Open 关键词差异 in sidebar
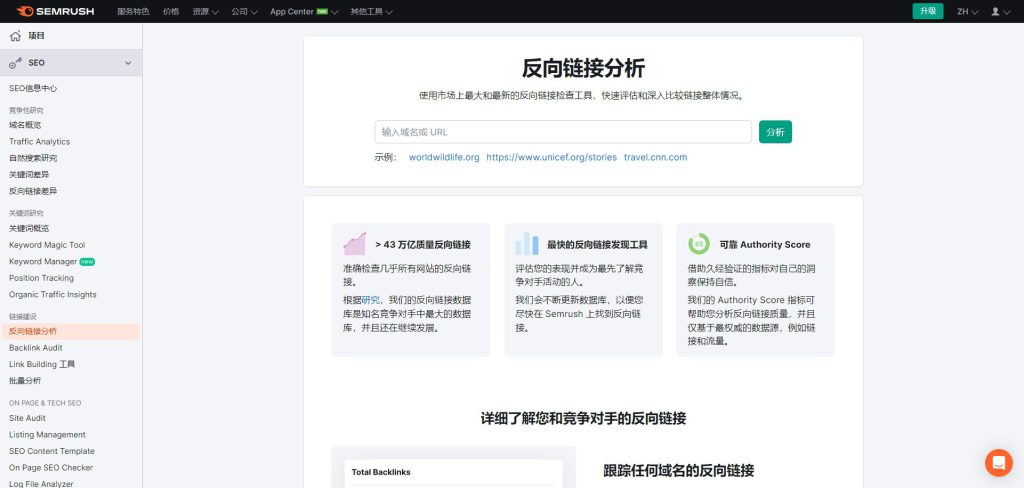 click(29, 174)
